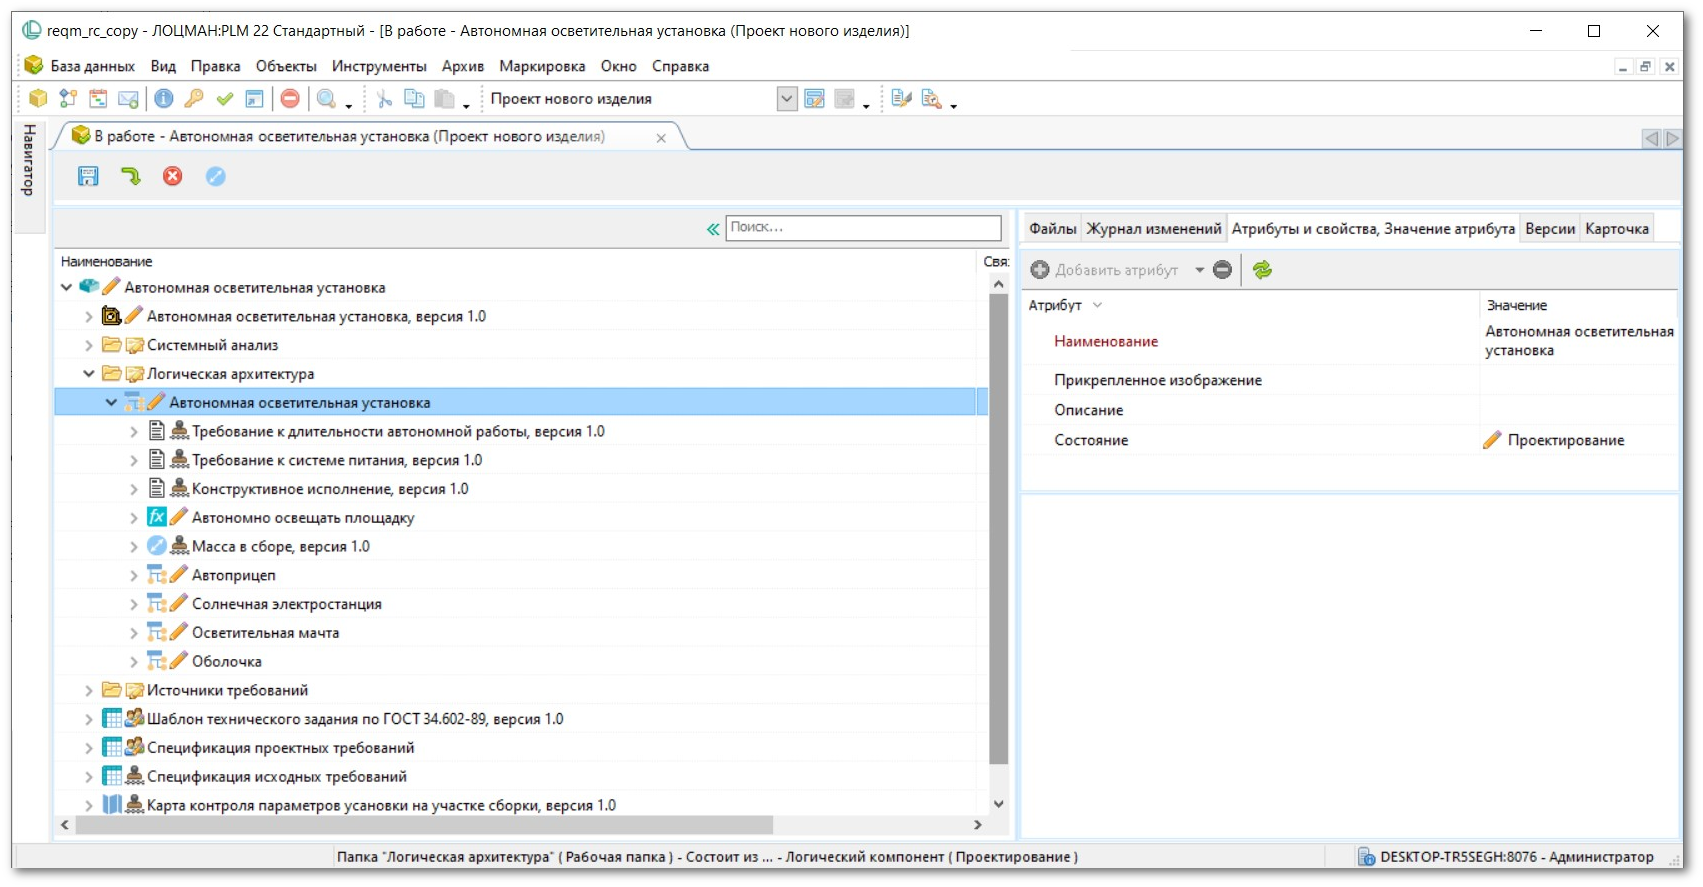This screenshot has width=1703, height=887.
Task: Click the blue info icon in toolbar
Action: [164, 99]
